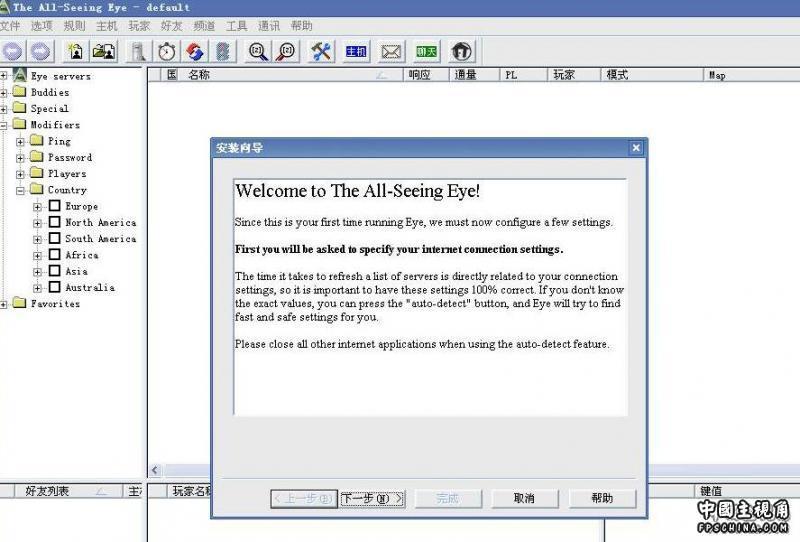
Task: Select the Buddies folder
Action: [50, 92]
